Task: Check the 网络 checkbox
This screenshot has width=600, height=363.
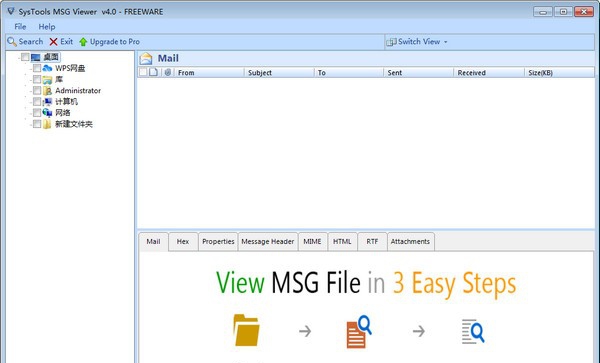Action: click(37, 112)
